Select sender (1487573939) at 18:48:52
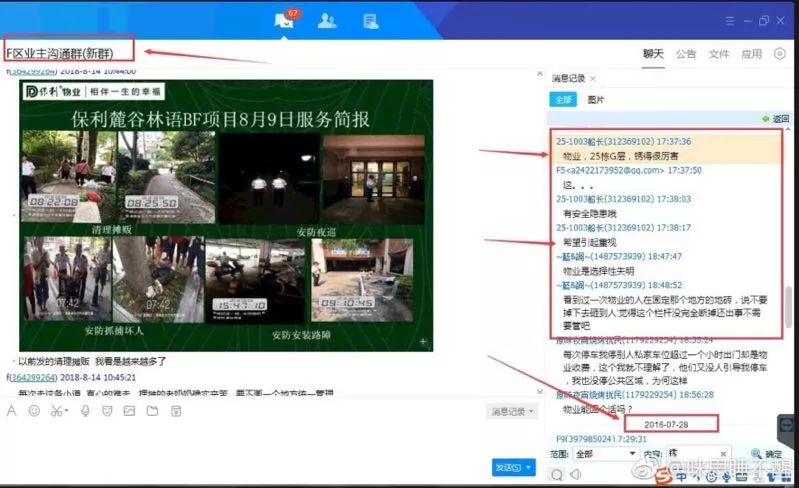Viewport: 799px width, 488px height. point(619,285)
